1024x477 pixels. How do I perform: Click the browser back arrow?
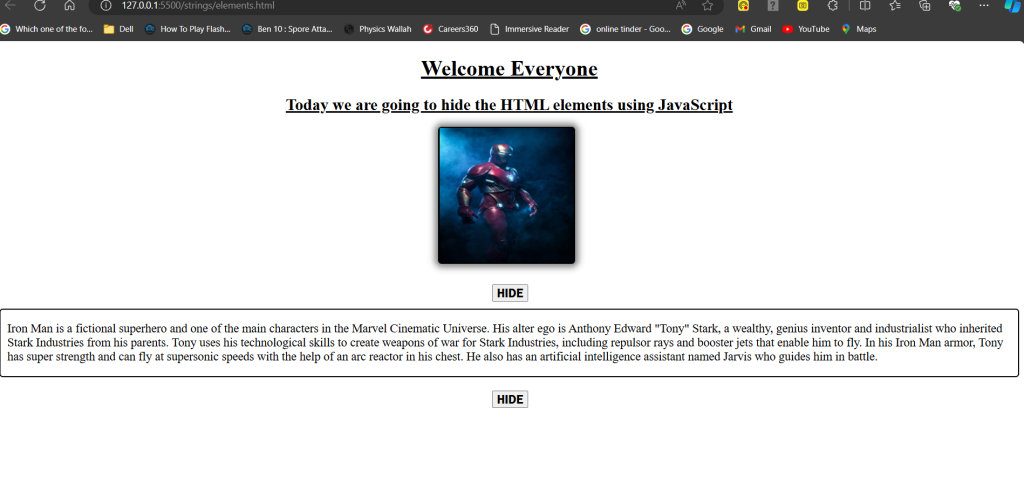pos(10,5)
